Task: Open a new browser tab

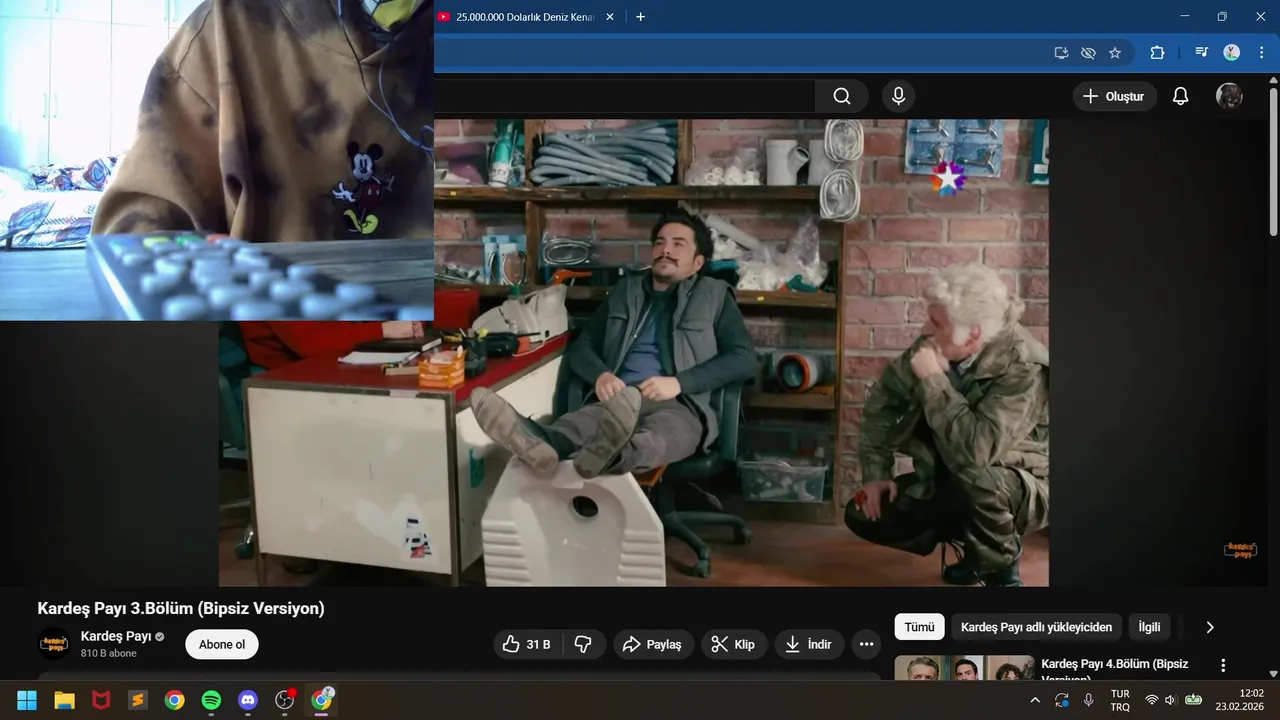Action: click(x=641, y=17)
